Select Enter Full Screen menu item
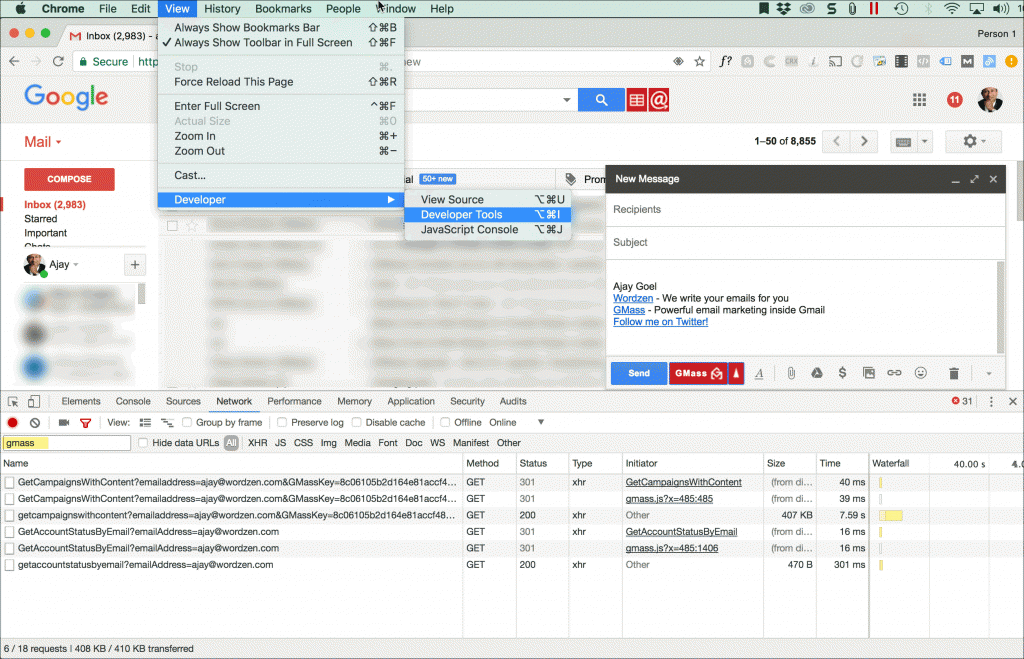 pos(281,106)
